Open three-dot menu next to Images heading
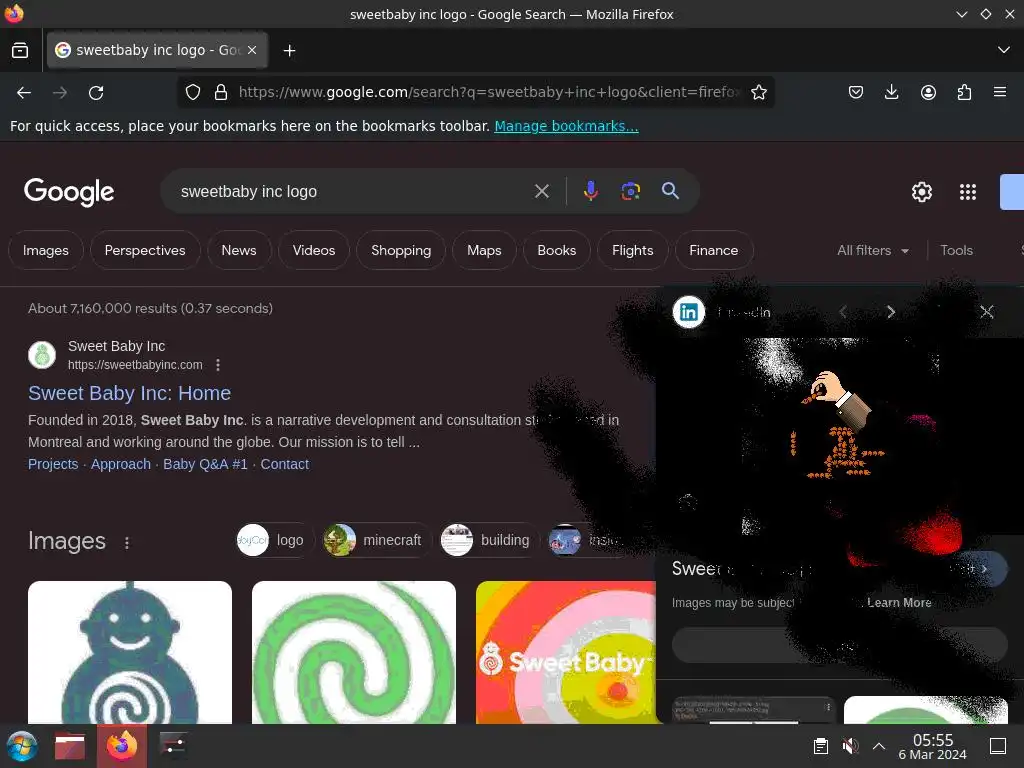The height and width of the screenshot is (768, 1024). [127, 542]
